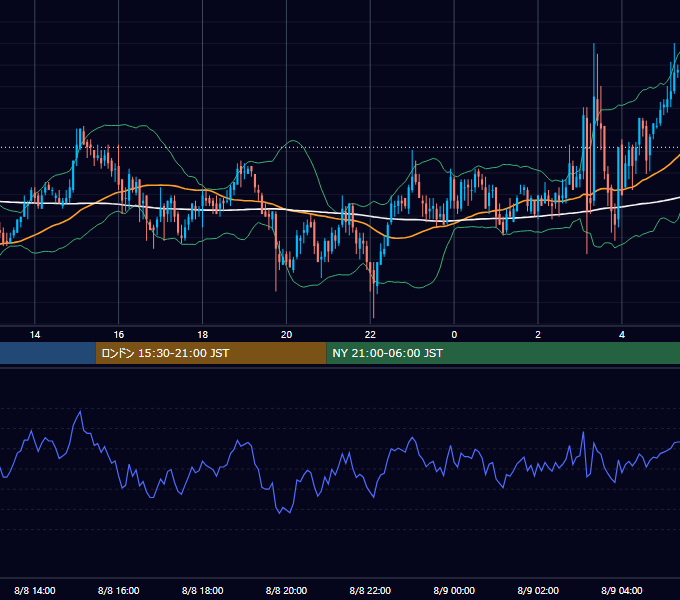This screenshot has height=600, width=680.
Task: Click the 8/9 00:00 time label
Action: (x=454, y=590)
